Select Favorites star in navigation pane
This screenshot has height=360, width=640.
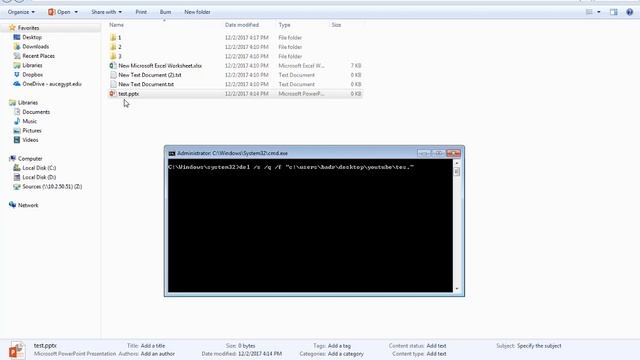12,28
